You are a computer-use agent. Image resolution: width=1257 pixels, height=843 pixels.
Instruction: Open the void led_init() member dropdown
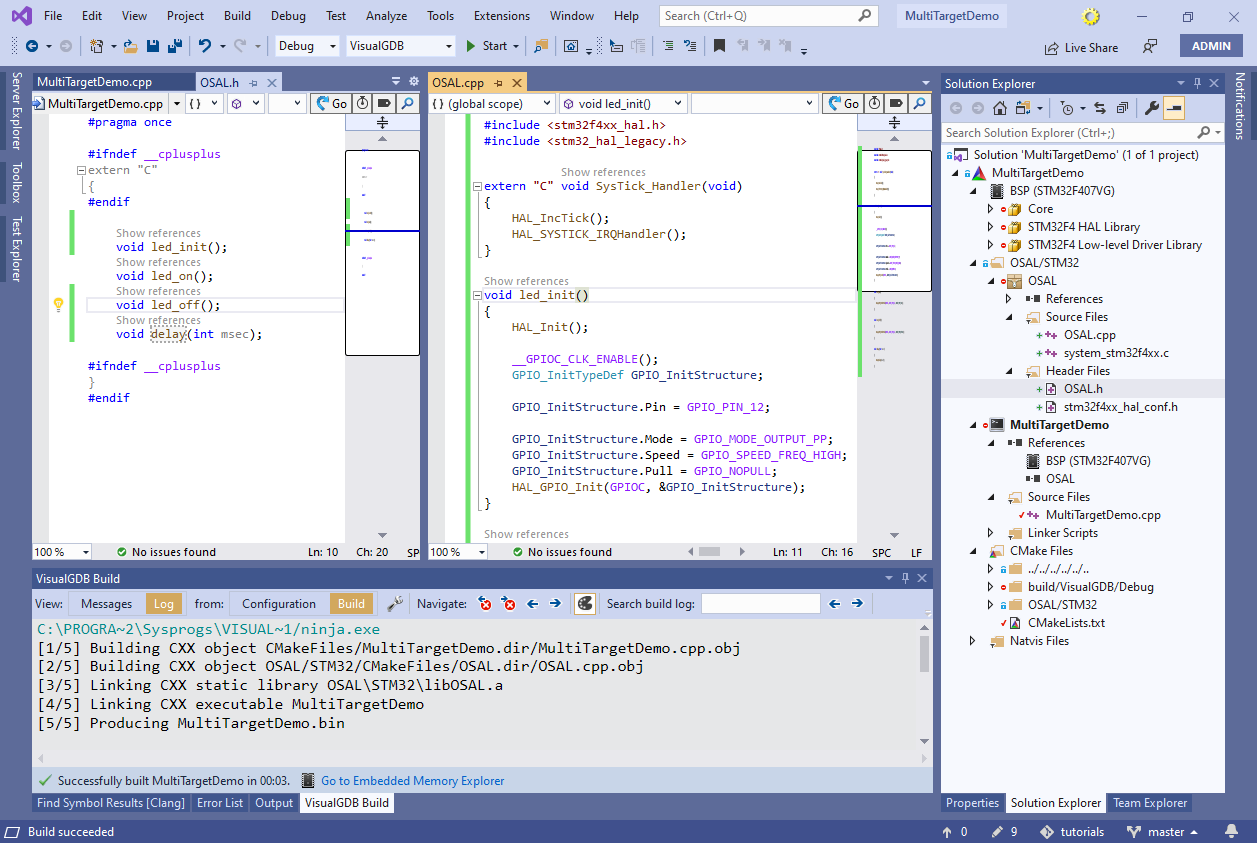[x=623, y=103]
